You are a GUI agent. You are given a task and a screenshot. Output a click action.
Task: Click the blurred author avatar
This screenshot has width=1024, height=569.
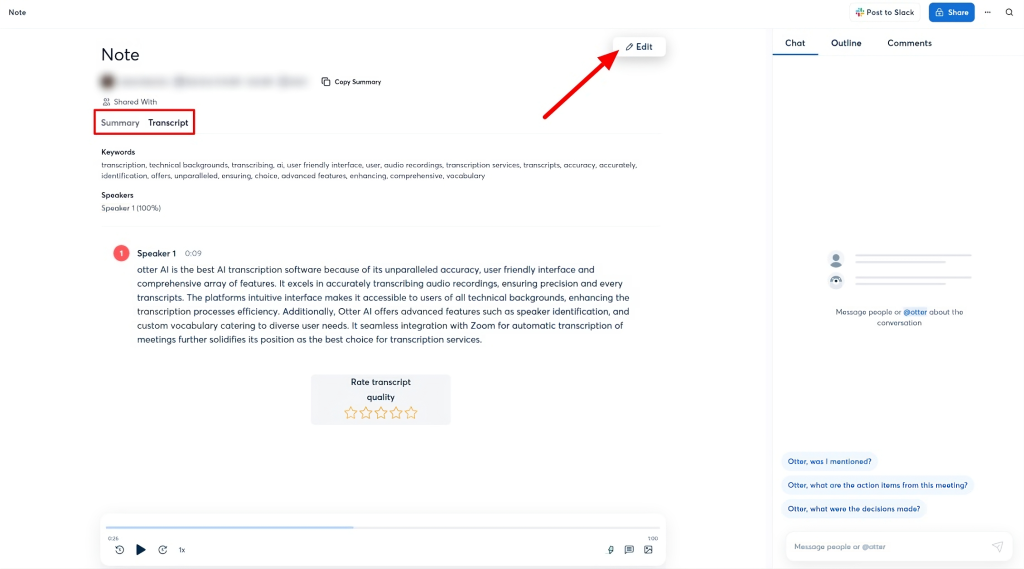click(x=107, y=82)
